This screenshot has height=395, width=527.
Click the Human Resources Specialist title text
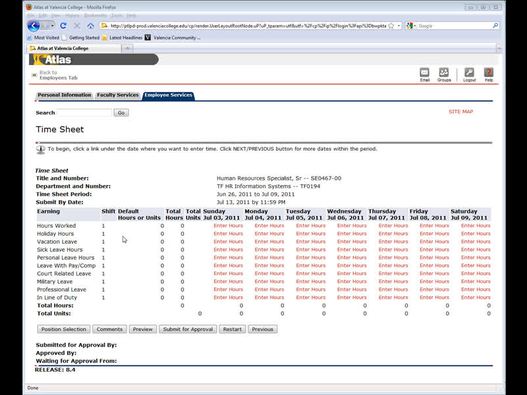pos(279,178)
